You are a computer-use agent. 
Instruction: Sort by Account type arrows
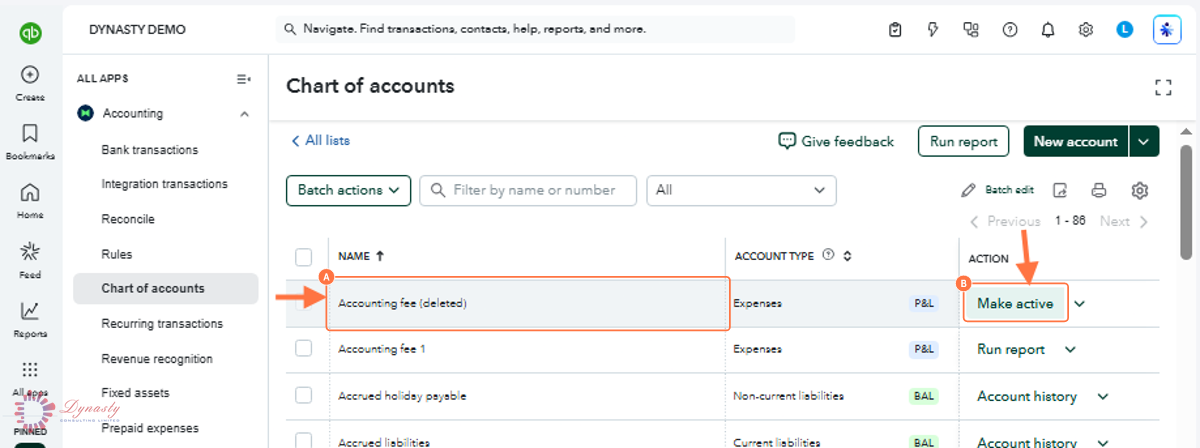click(847, 256)
